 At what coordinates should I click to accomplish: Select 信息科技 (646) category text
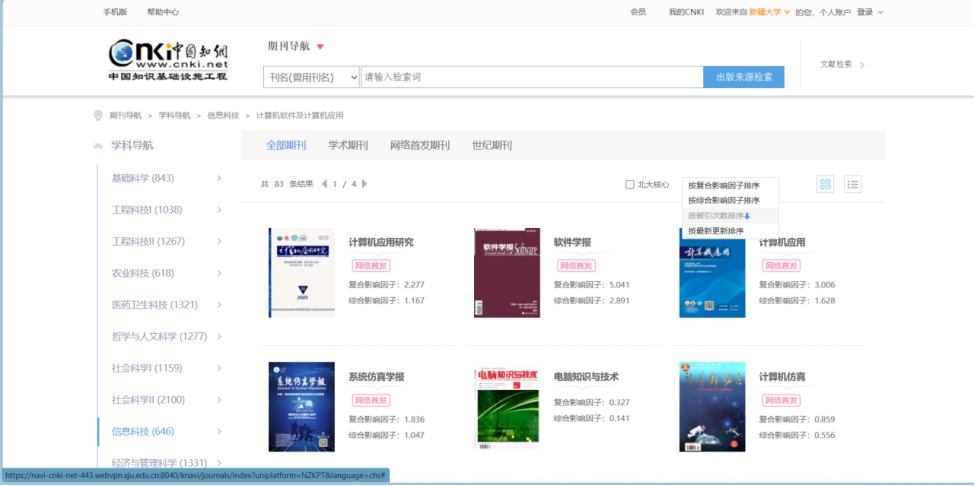[143, 431]
